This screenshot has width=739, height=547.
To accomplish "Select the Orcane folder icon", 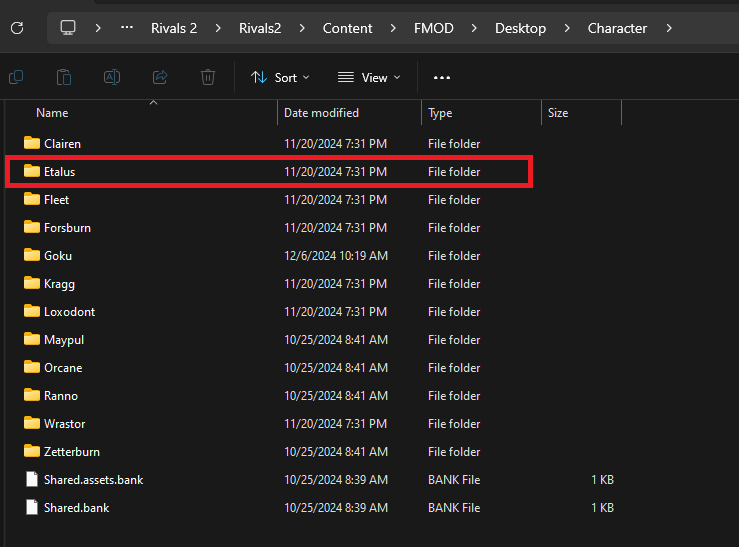I will click(x=32, y=367).
